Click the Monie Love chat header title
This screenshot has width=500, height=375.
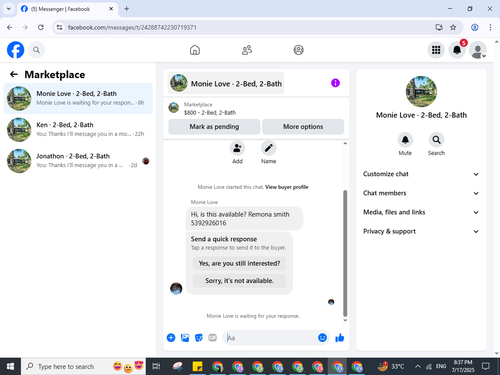tap(226, 83)
